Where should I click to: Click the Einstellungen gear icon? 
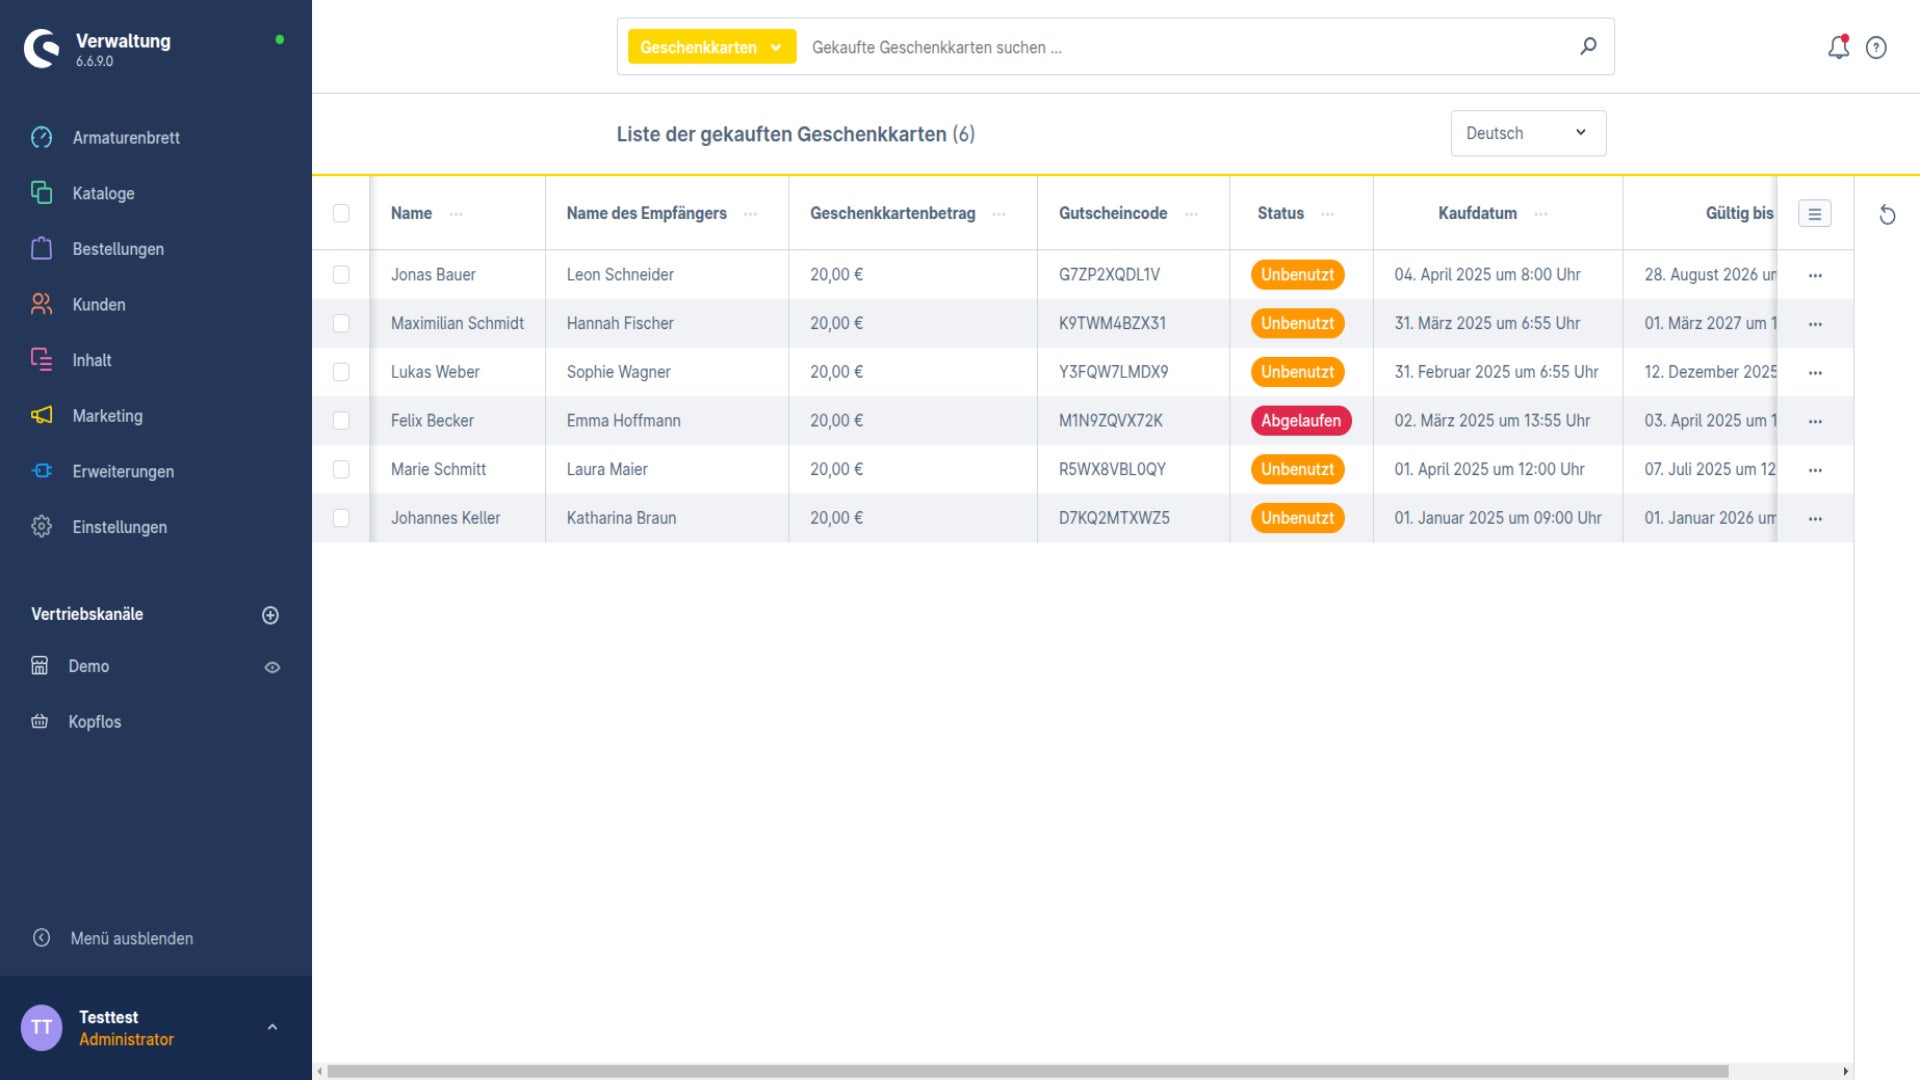tap(41, 526)
